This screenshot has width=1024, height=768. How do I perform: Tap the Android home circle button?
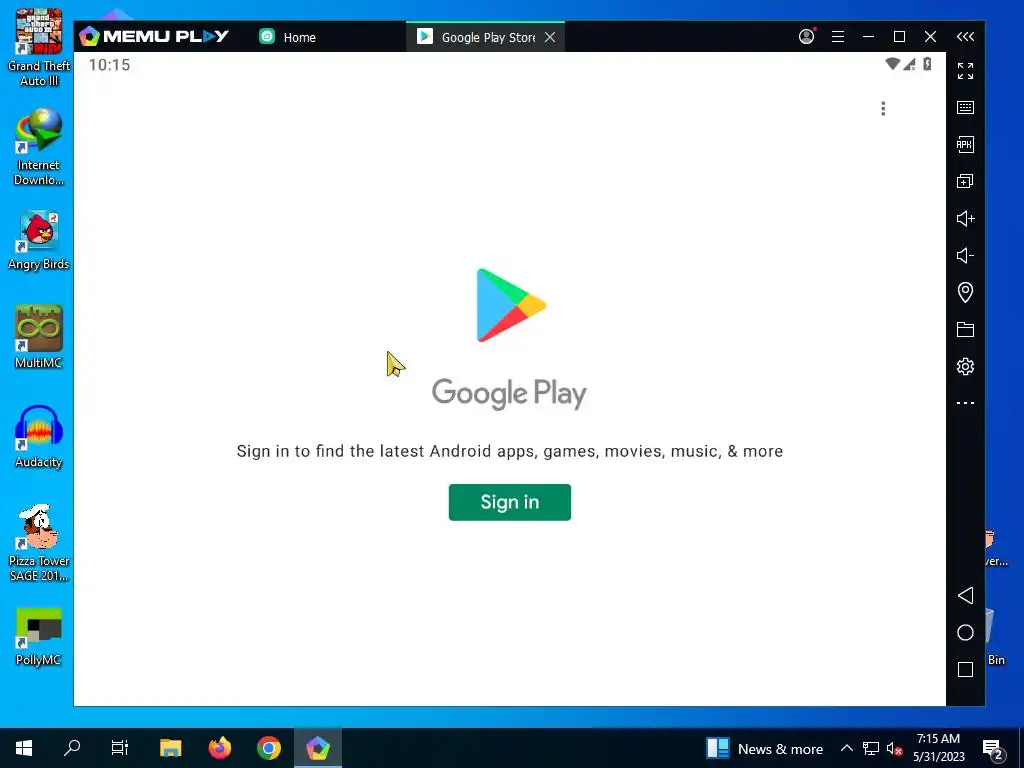coord(965,632)
